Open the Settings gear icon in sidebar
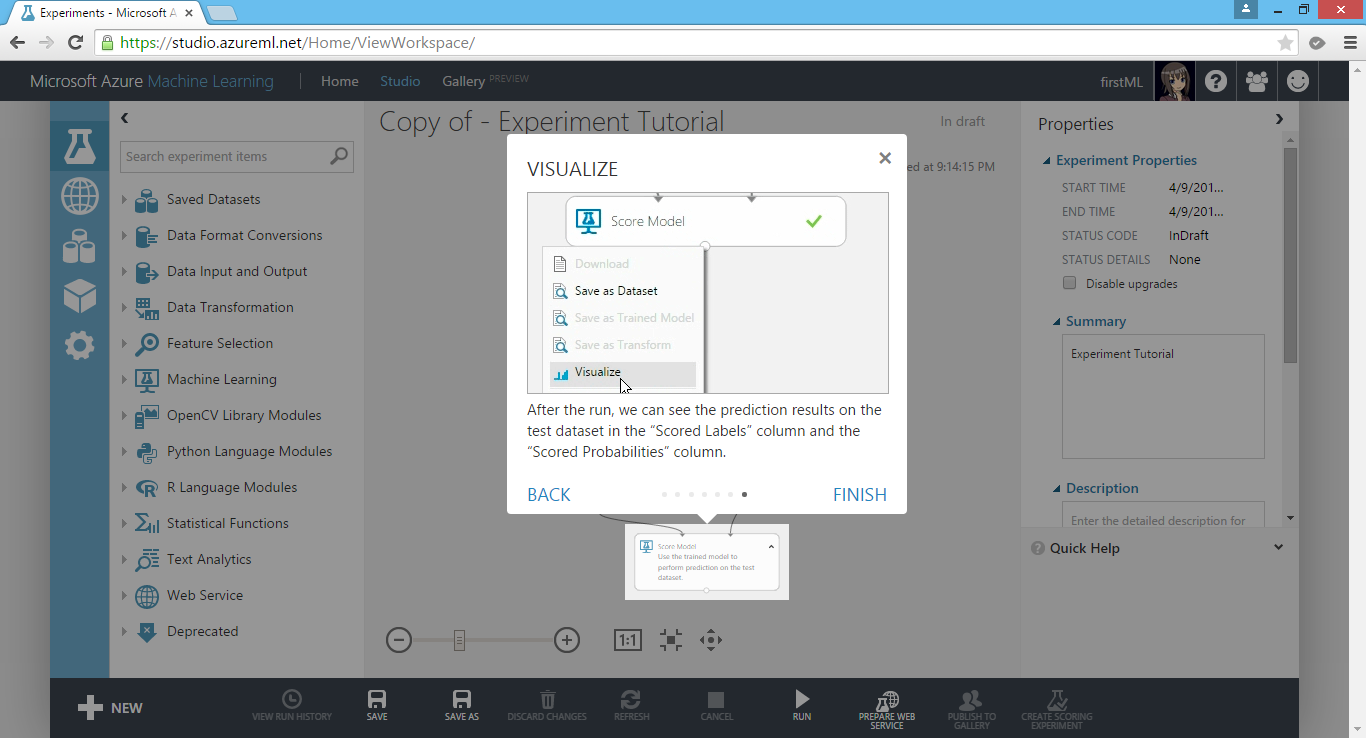This screenshot has width=1366, height=738. [80, 346]
